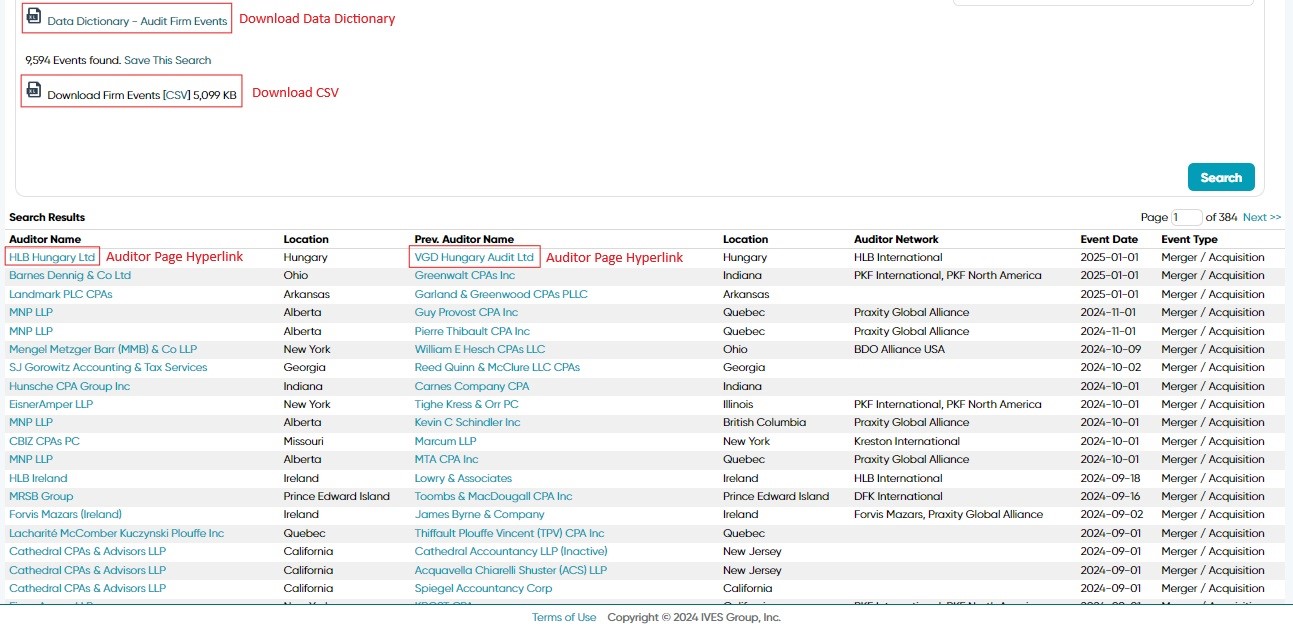Open CBIZ CPAs PC link
This screenshot has width=1293, height=629.
pyautogui.click(x=44, y=441)
